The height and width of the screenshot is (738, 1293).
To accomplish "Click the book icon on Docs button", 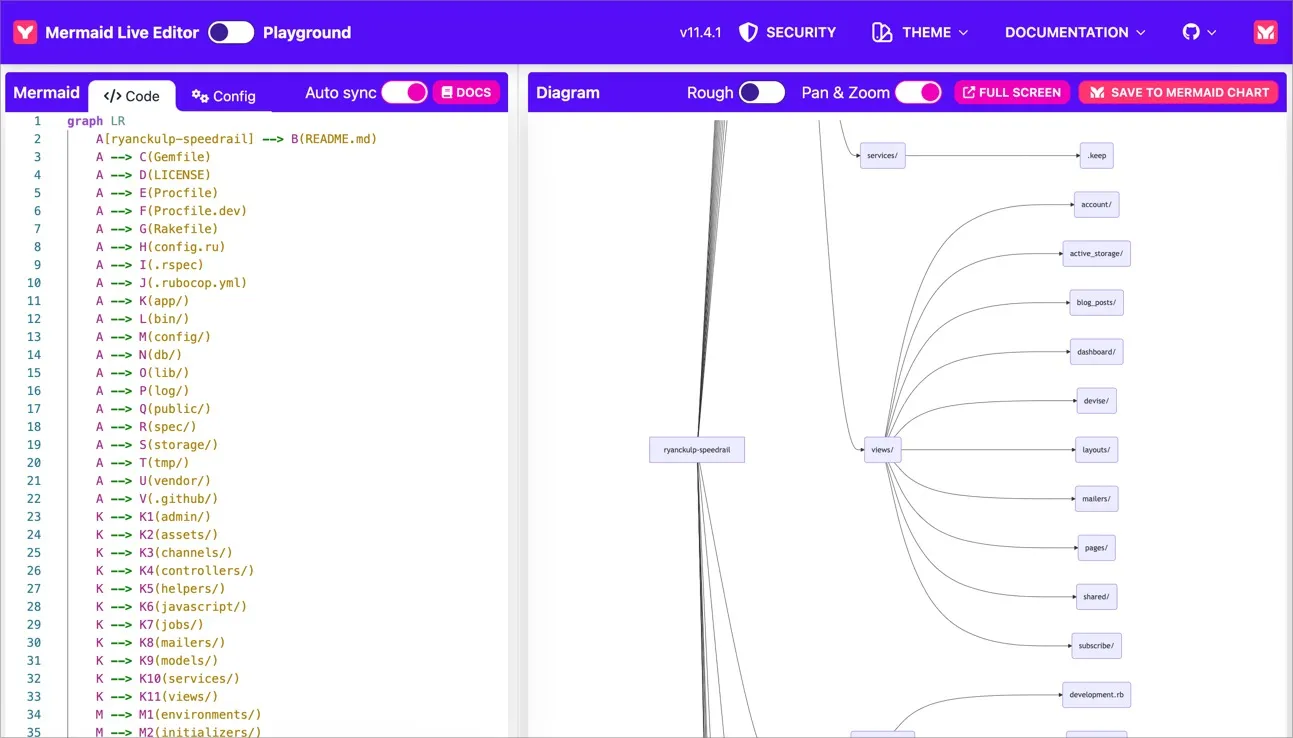I will pyautogui.click(x=447, y=93).
